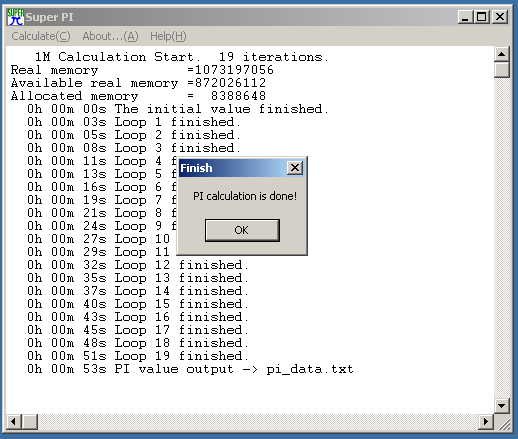Click the vertical scrollbar thumb
This screenshot has width=518, height=439.
point(502,70)
